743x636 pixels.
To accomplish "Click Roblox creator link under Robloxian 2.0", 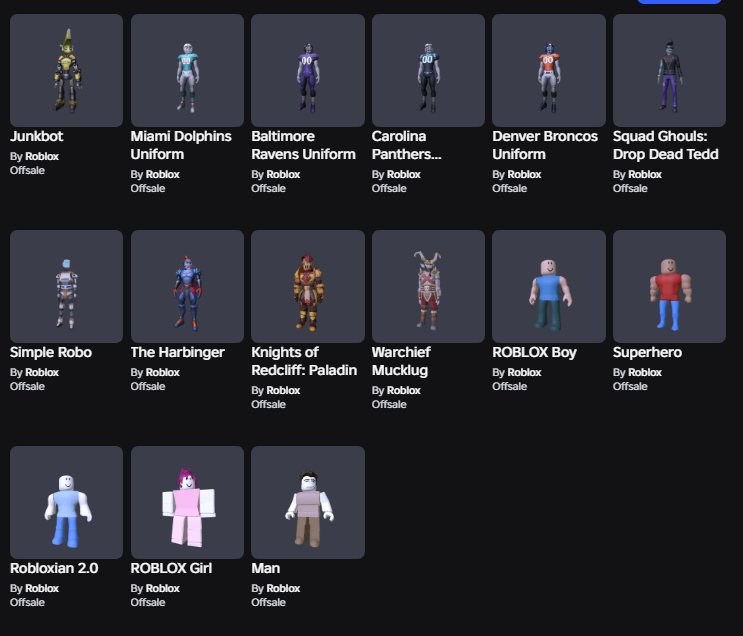I will 42,589.
